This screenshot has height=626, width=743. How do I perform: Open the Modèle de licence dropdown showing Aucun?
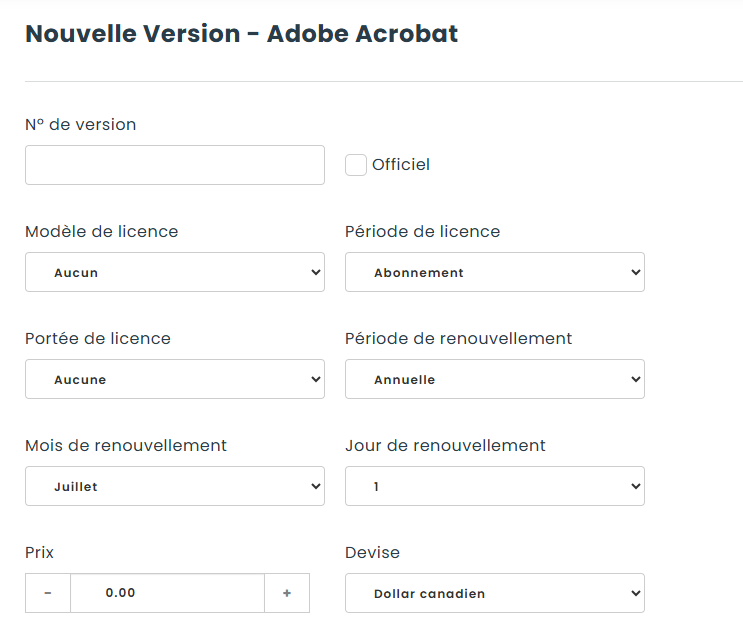pyautogui.click(x=175, y=272)
